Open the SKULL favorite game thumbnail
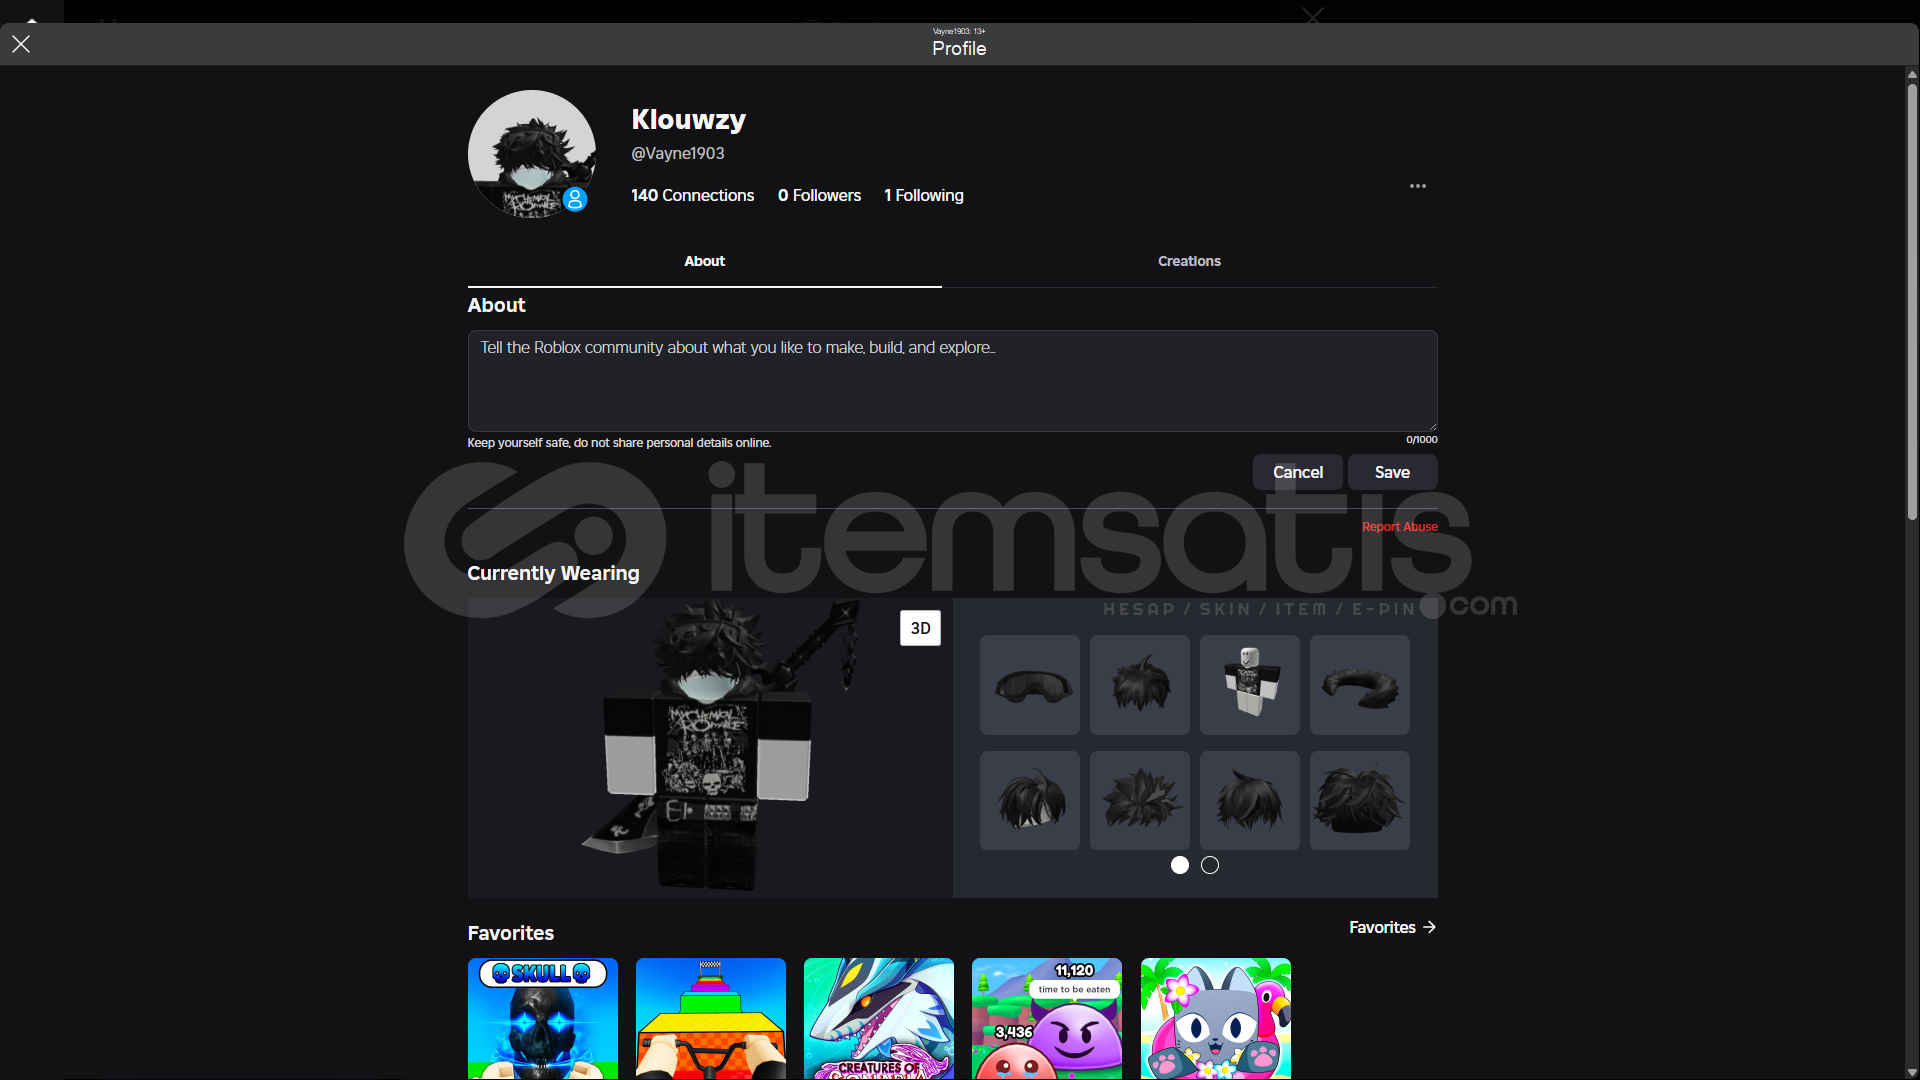This screenshot has width=1920, height=1080. [x=543, y=1018]
